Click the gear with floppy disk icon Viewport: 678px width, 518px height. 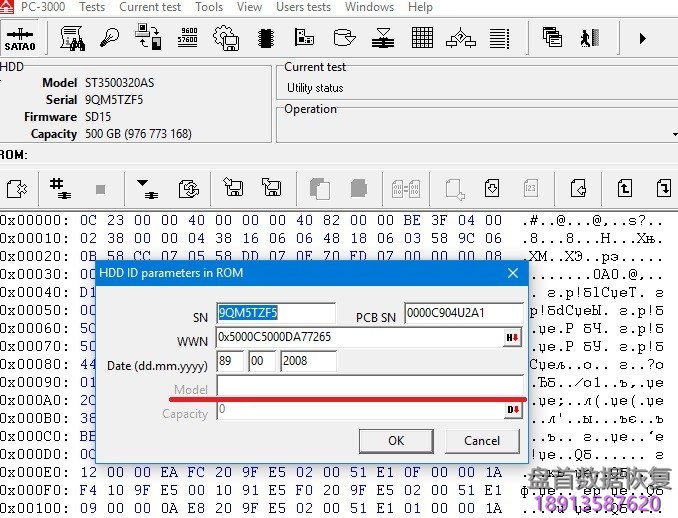pos(226,38)
